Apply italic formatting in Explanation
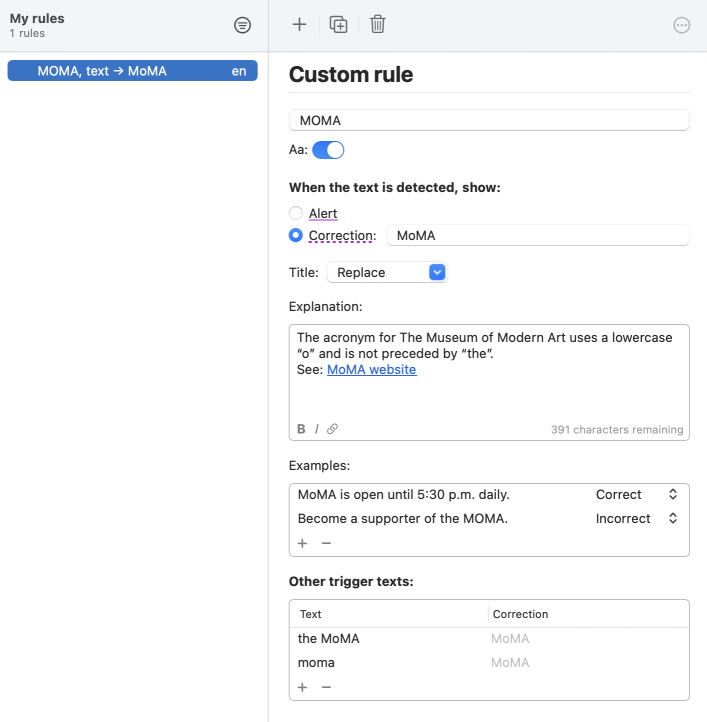707x722 pixels. [317, 429]
